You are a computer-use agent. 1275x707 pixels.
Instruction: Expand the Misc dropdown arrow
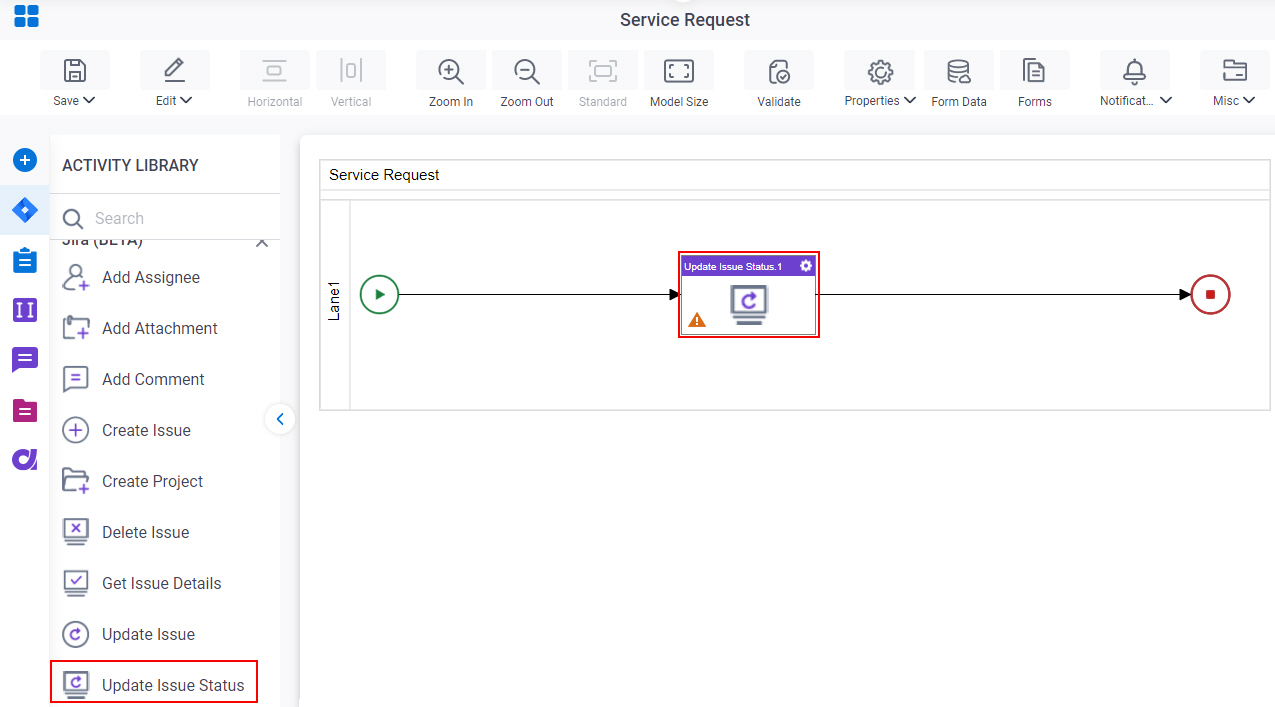tap(1249, 100)
